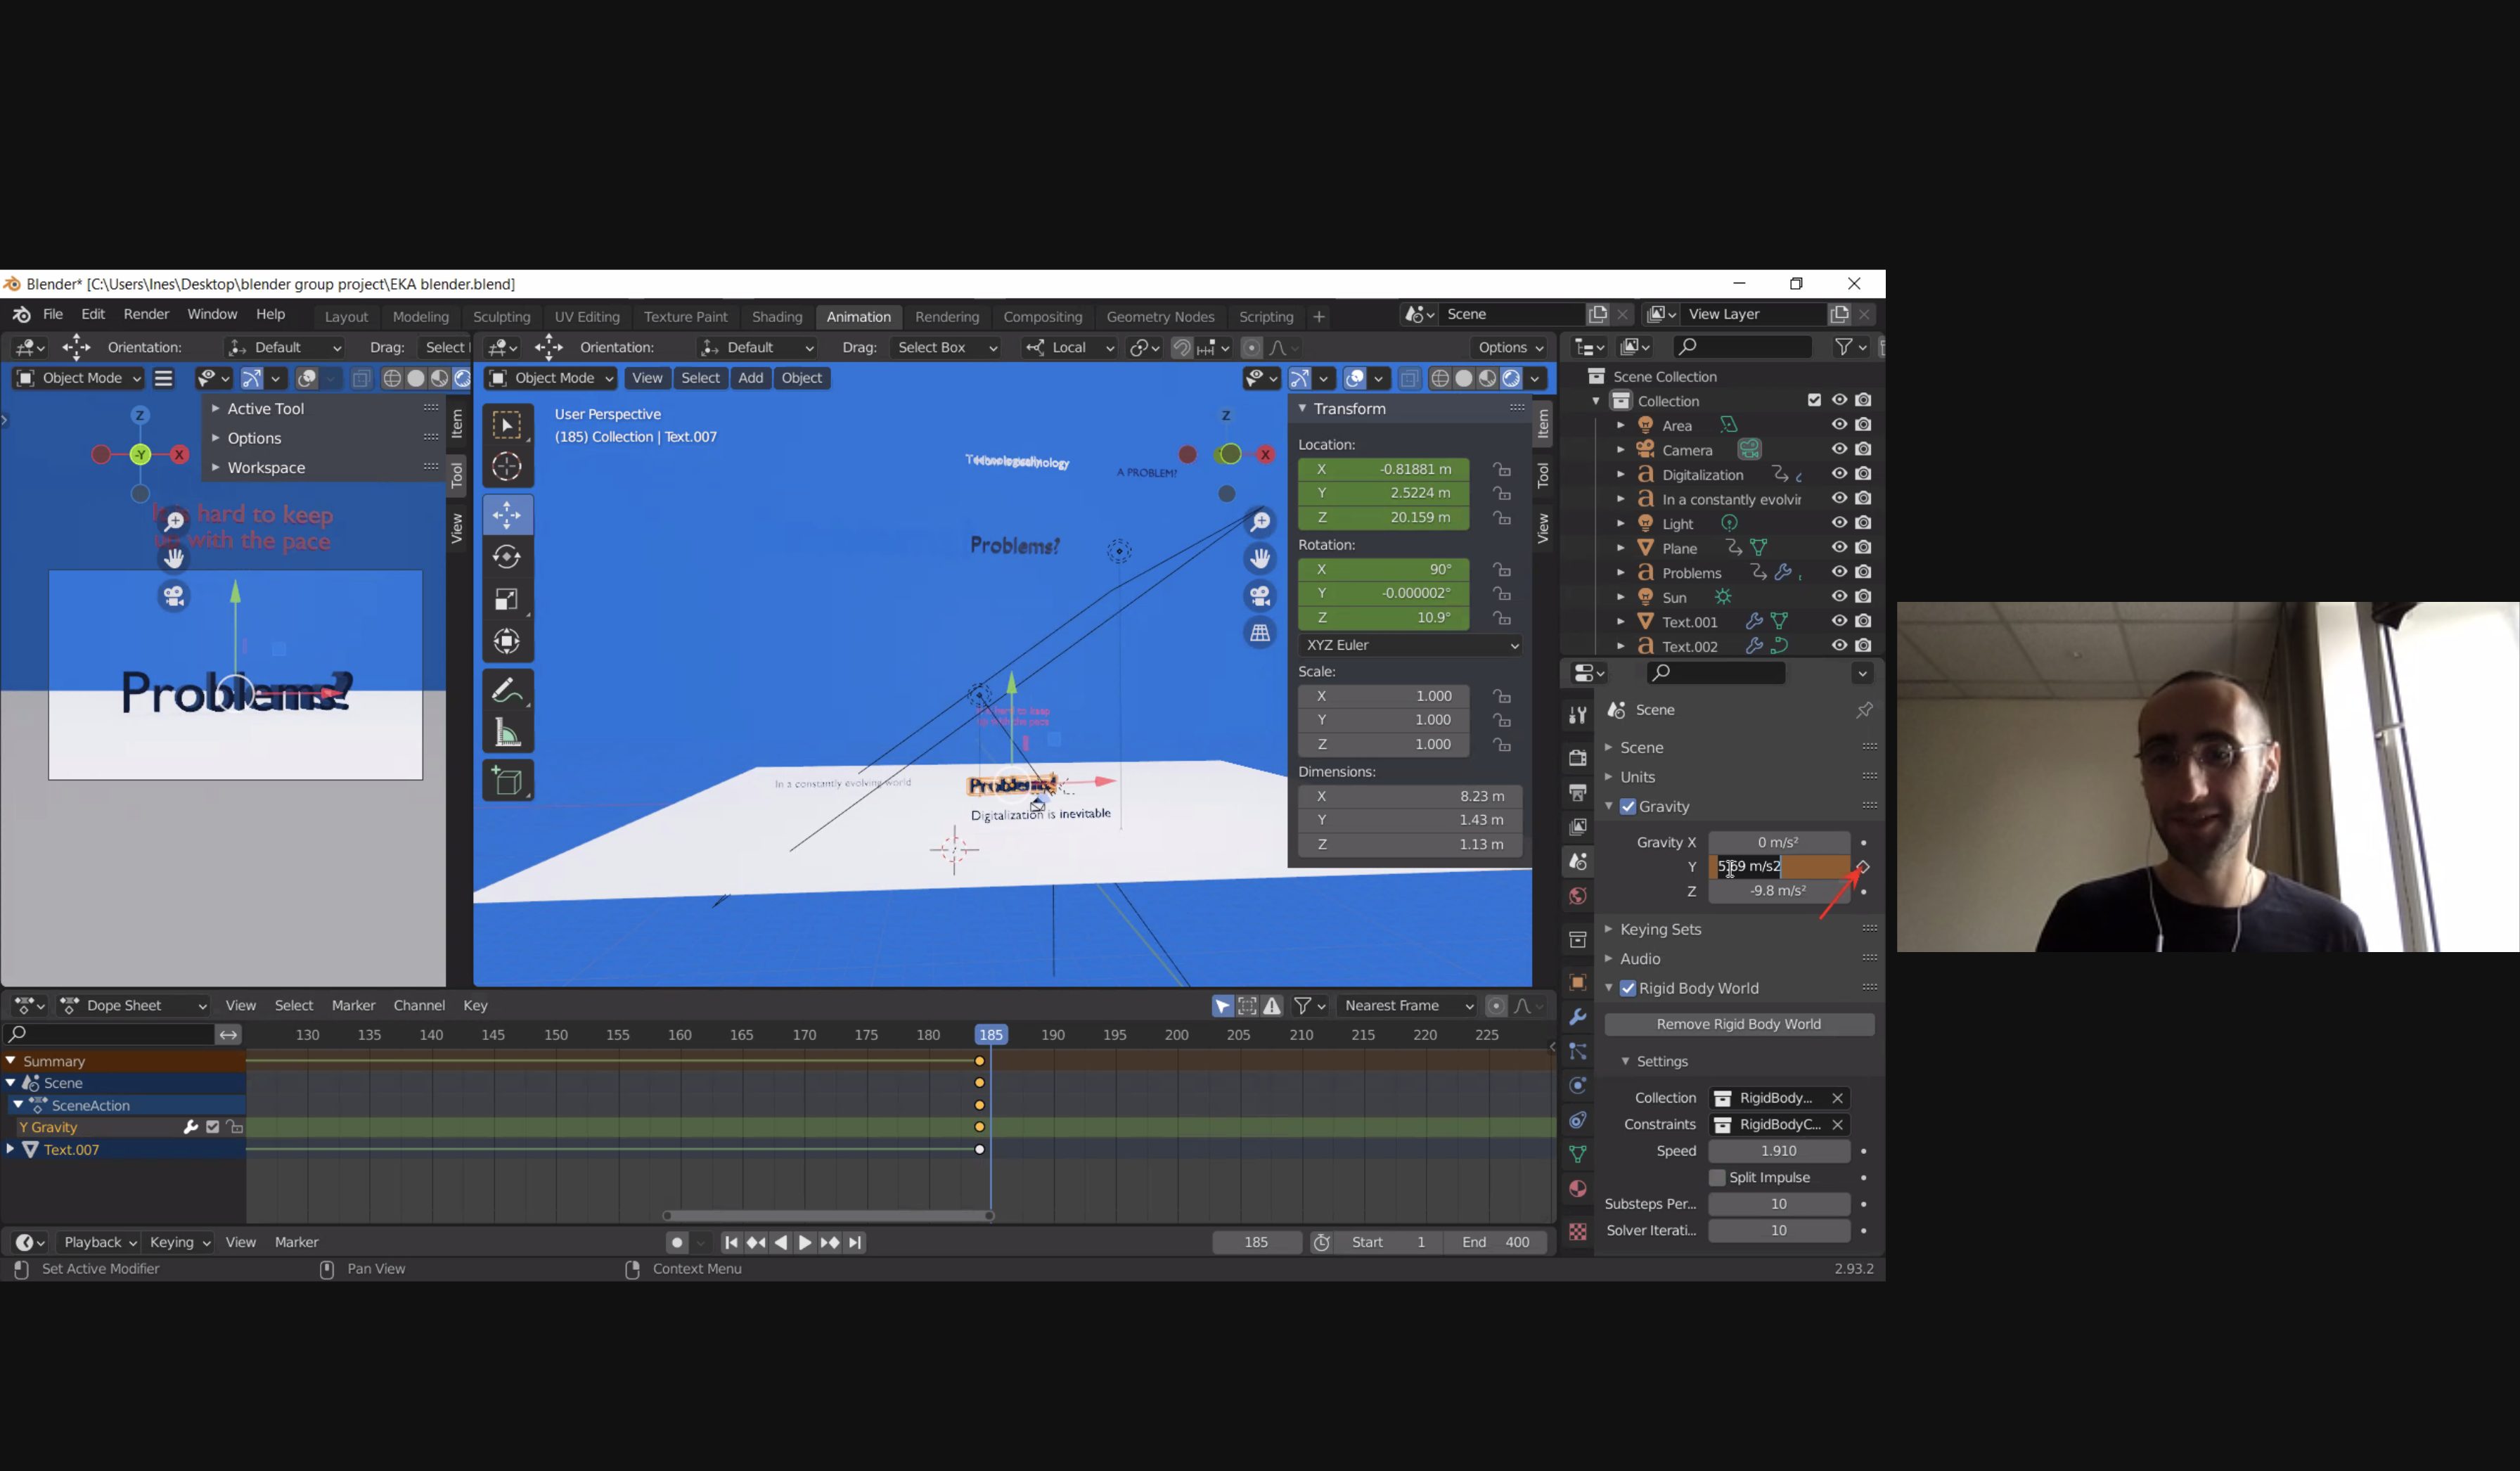This screenshot has width=2520, height=1471.
Task: Open the Dope Sheet mode dropdown
Action: (x=133, y=1006)
